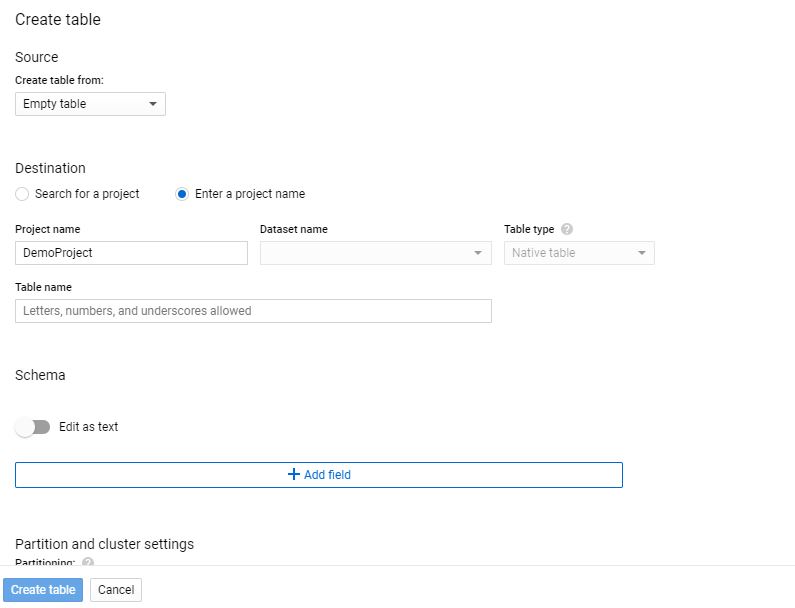Open the 'Create table from' Empty table dropdown
Image resolution: width=795 pixels, height=608 pixels.
pos(90,104)
